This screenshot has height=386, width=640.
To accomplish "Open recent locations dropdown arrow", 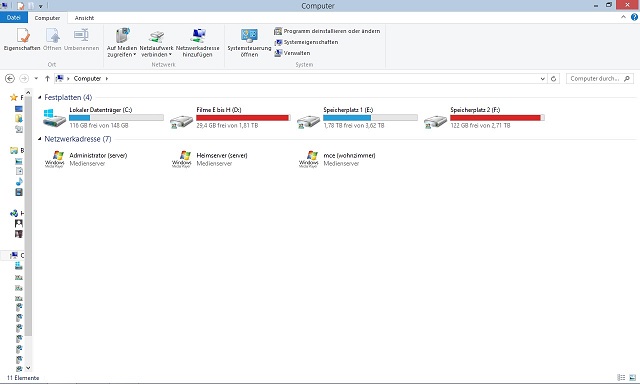I will [36, 78].
